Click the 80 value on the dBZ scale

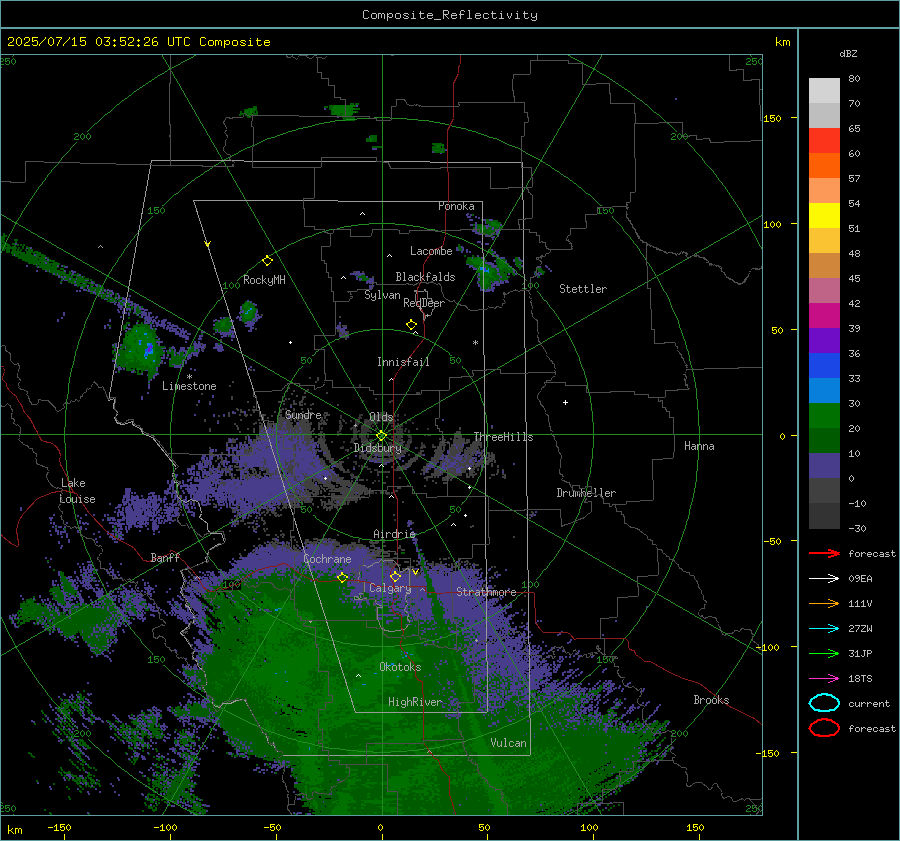(x=854, y=79)
